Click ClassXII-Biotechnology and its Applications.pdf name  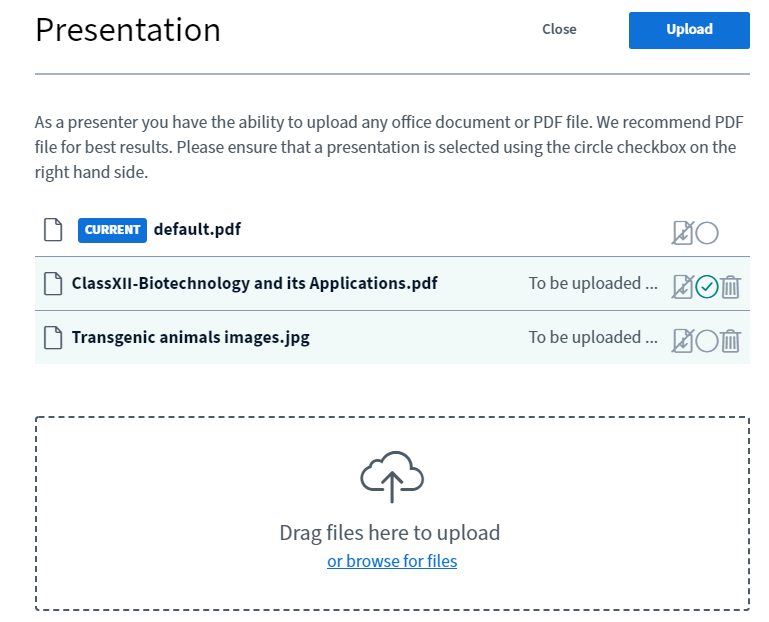coord(255,284)
